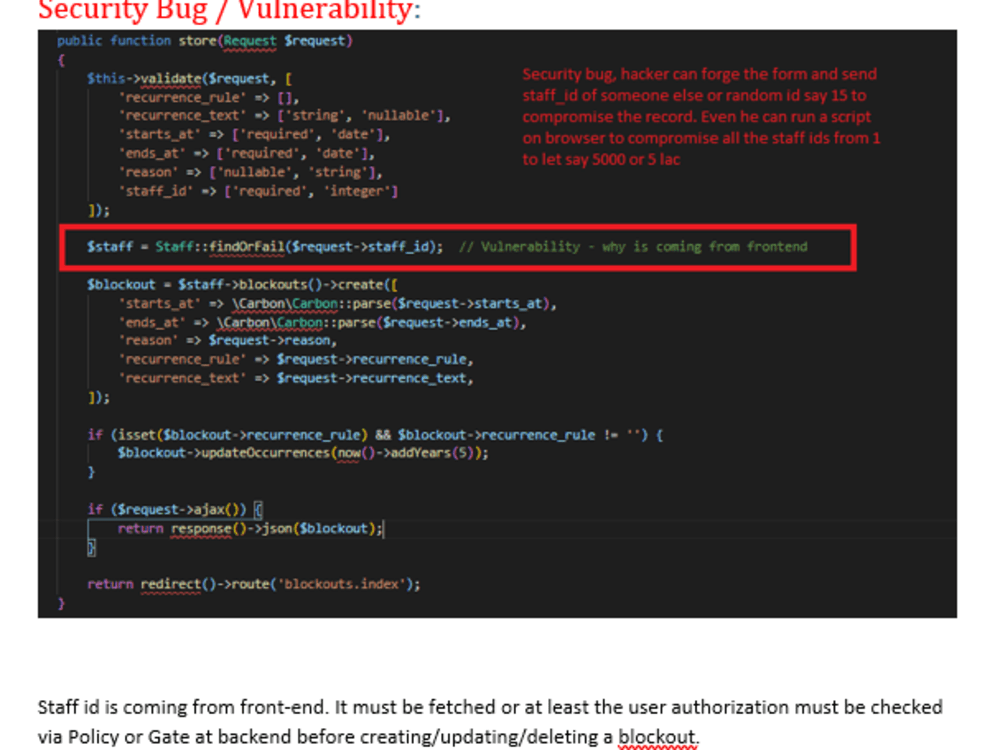
Task: Click the 'if (isset($blockout->recurrence_rule)' line
Action: 375,435
